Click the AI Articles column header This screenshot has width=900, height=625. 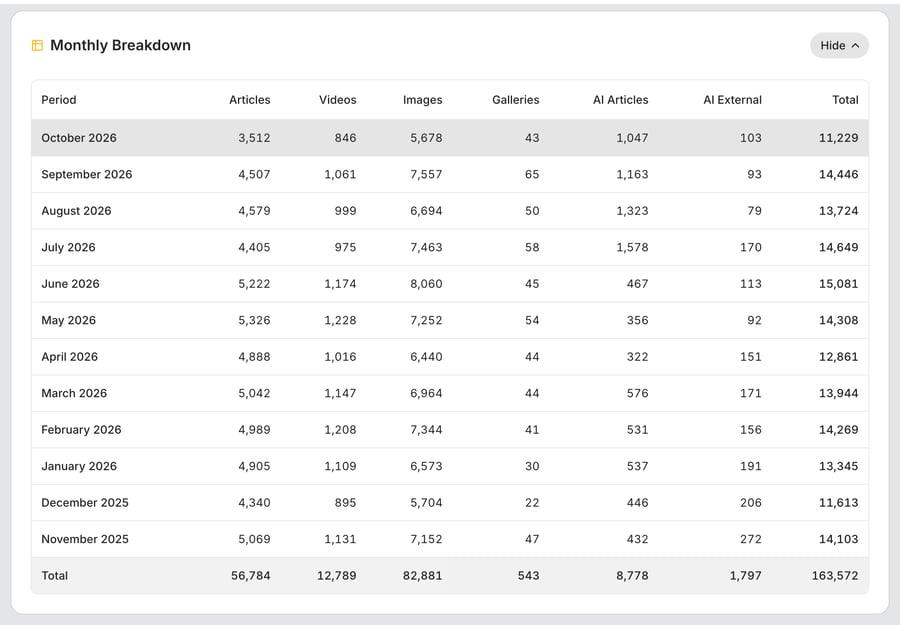(620, 100)
